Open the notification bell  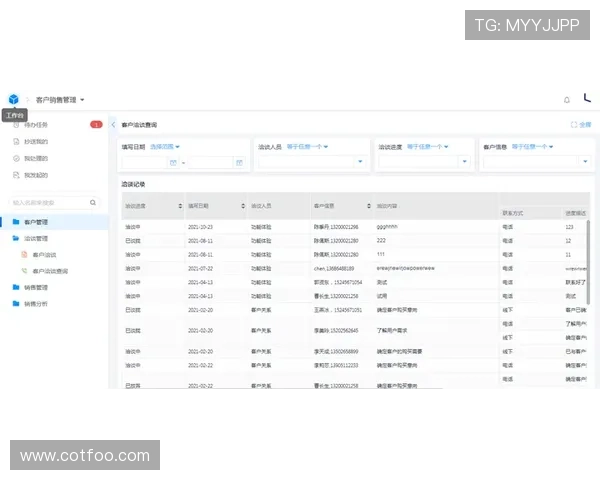[567, 100]
